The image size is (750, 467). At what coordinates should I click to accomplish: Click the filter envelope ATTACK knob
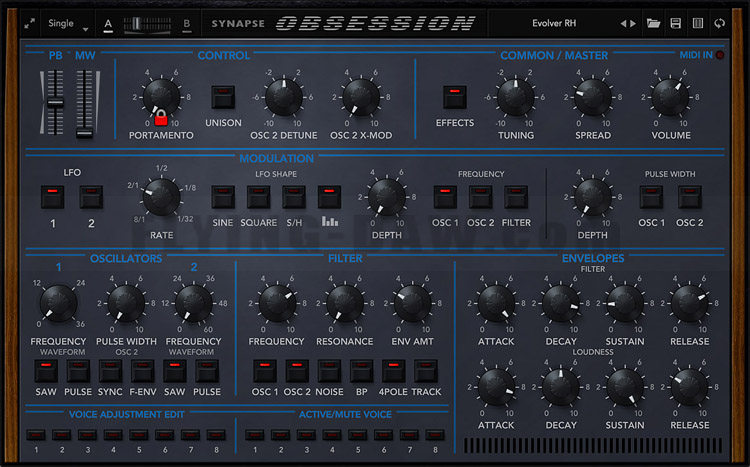pos(496,303)
